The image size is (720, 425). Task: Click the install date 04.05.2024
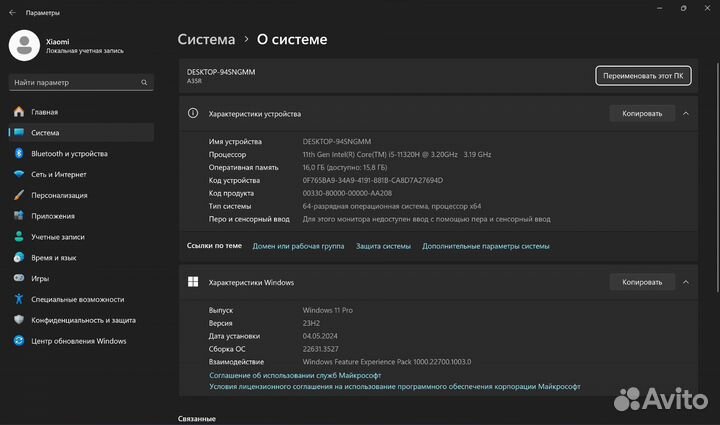(x=320, y=336)
